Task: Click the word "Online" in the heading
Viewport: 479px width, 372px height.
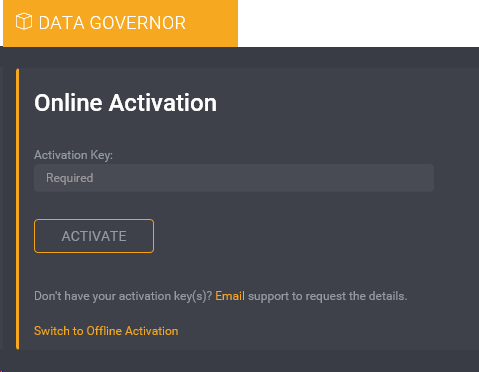Action: tap(68, 103)
